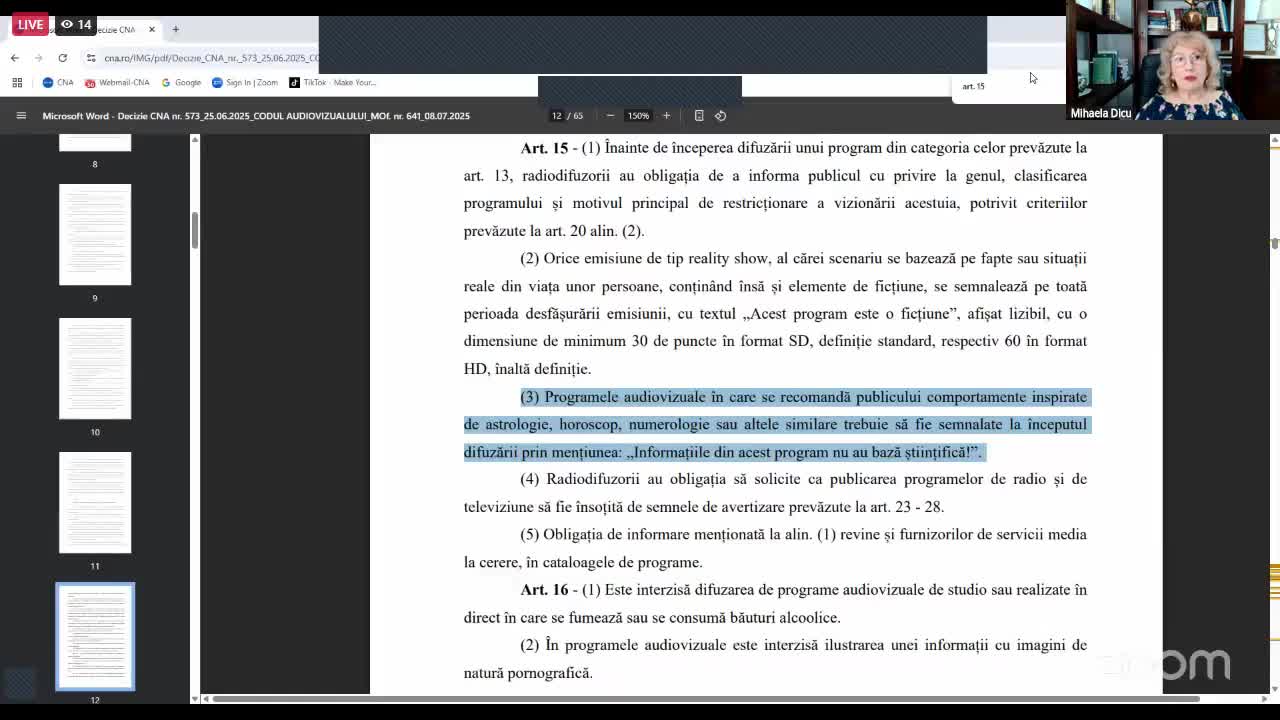Open the PDF viewer sidebar menu
The image size is (1280, 720).
coord(21,116)
